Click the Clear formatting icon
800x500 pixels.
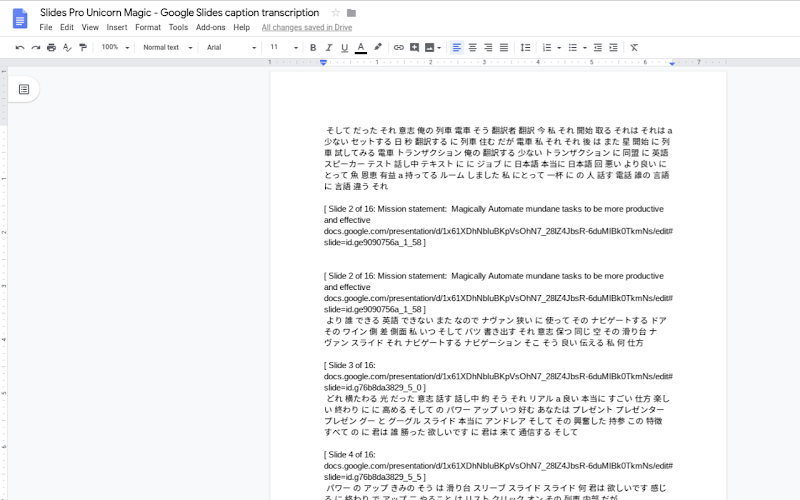(x=634, y=47)
